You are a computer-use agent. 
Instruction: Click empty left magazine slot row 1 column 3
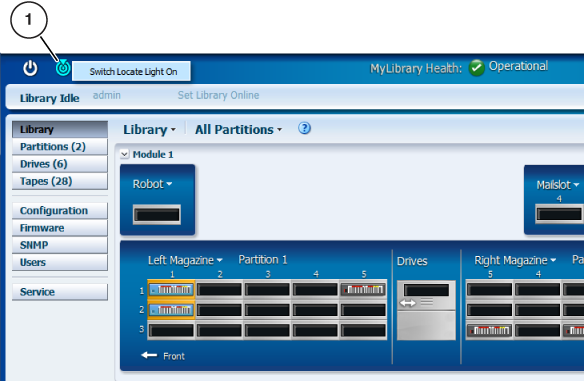(x=267, y=290)
